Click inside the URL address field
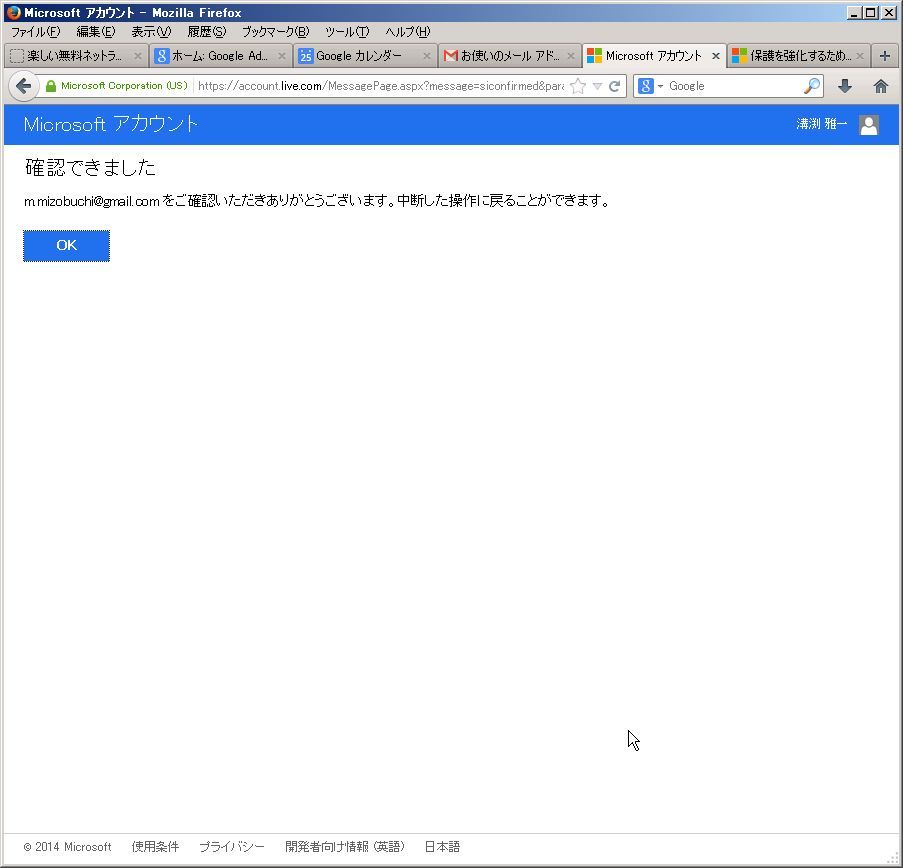Viewport: 903px width, 868px height. click(380, 86)
